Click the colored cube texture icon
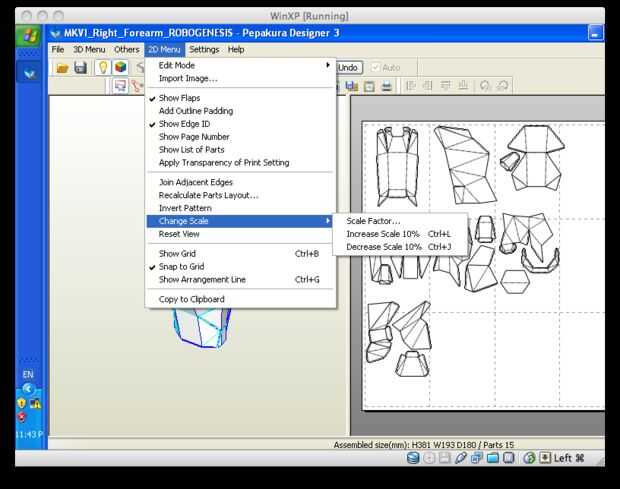Image resolution: width=620 pixels, height=489 pixels. (121, 68)
